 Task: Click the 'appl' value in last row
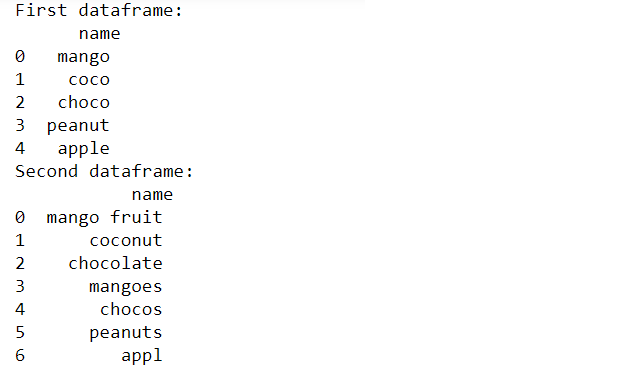(142, 356)
